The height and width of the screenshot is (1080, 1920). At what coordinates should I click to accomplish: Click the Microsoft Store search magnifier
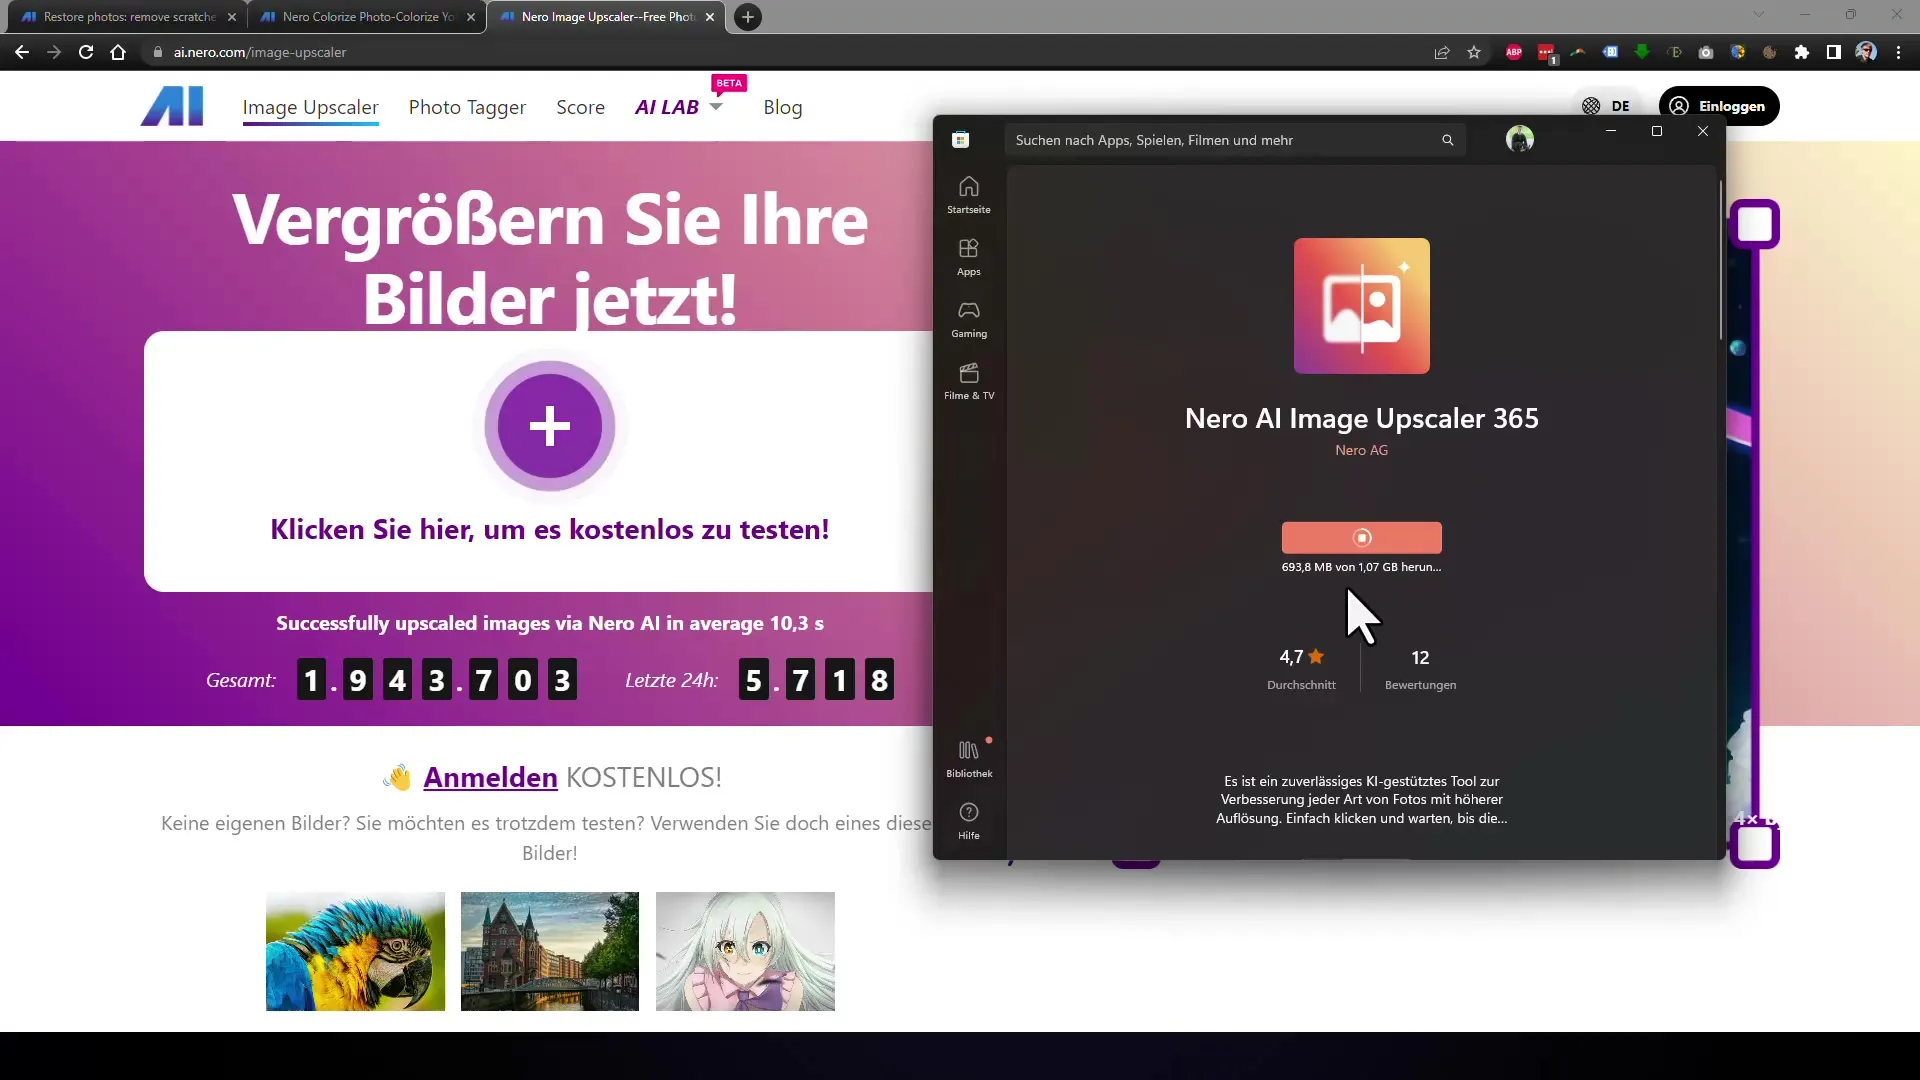pyautogui.click(x=1447, y=140)
